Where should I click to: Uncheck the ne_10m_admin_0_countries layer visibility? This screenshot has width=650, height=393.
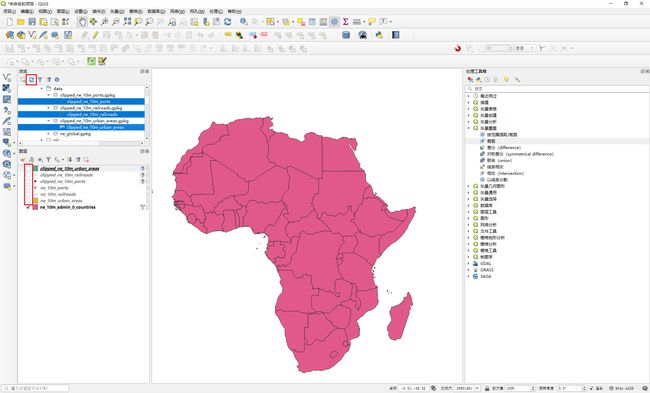[x=28, y=207]
